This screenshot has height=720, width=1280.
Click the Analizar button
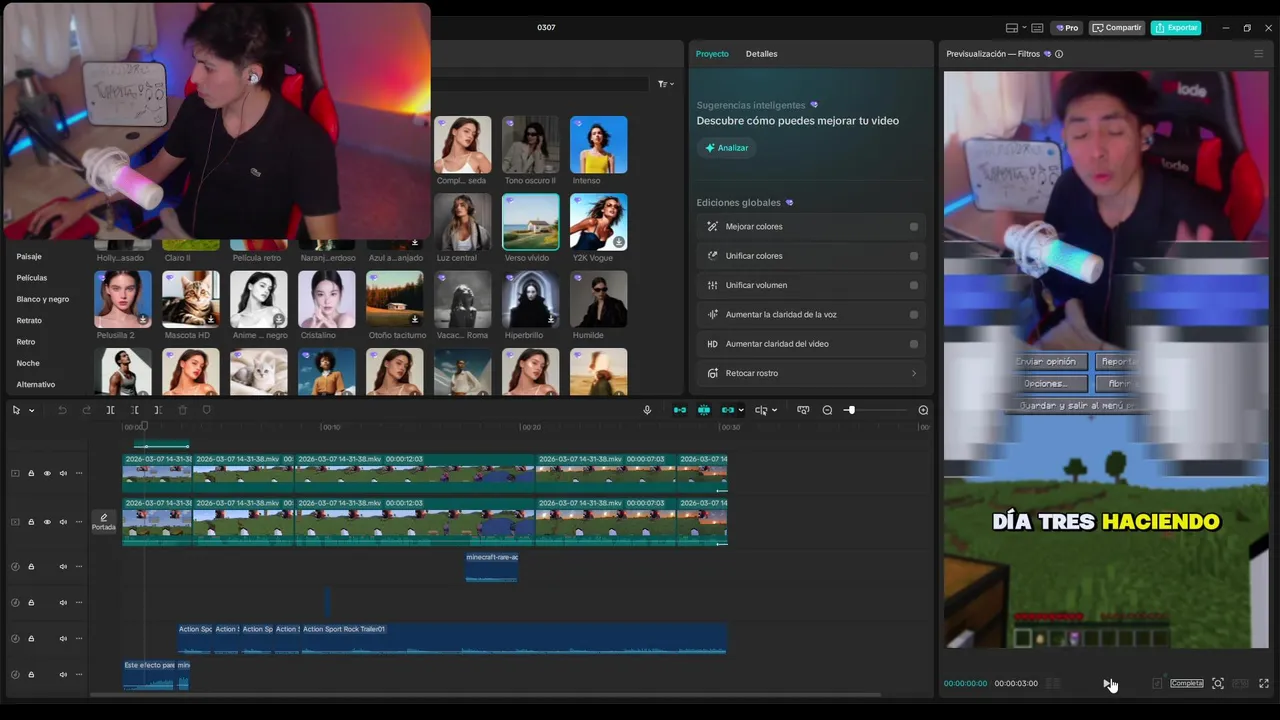click(726, 148)
